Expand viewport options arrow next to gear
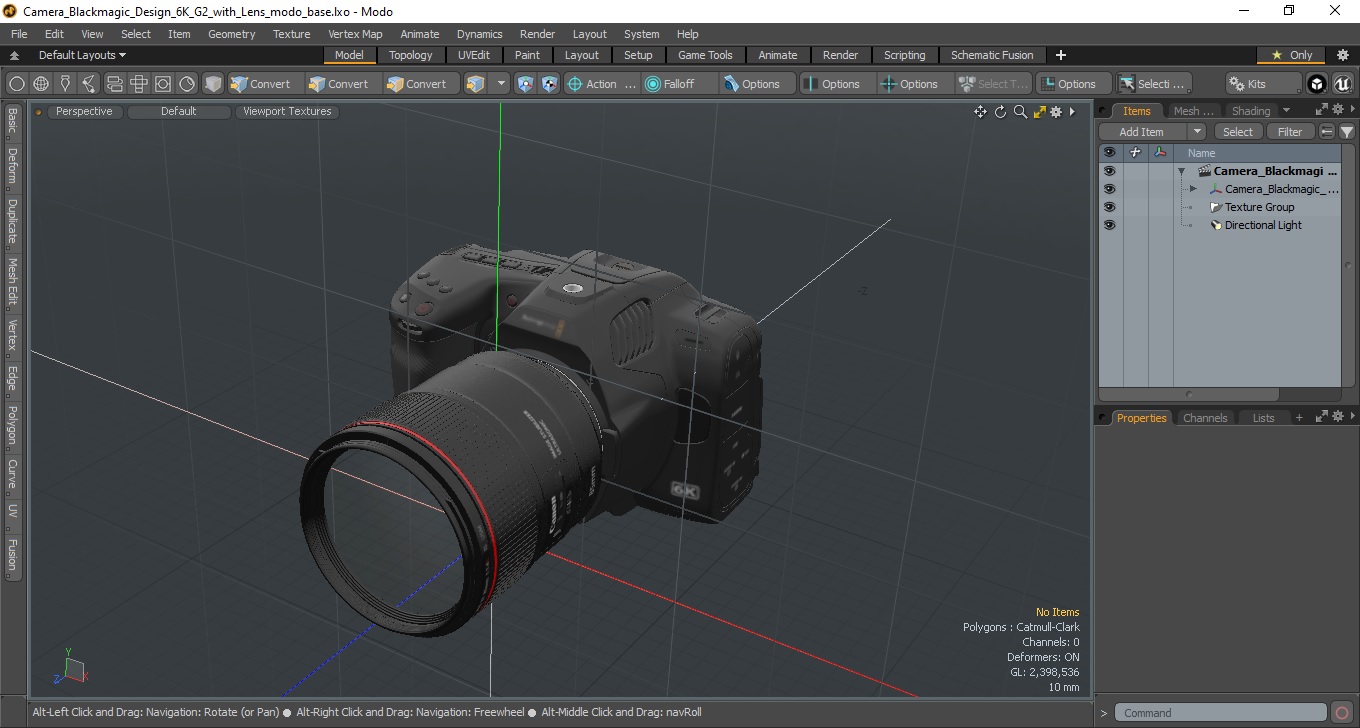The height and width of the screenshot is (728, 1360). [x=1072, y=112]
